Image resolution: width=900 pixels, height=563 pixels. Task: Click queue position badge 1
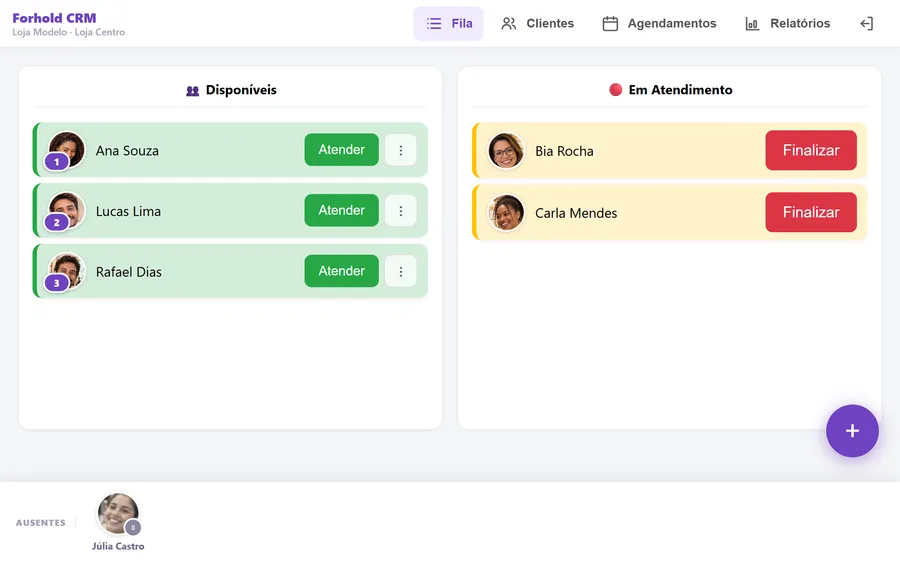tap(57, 162)
